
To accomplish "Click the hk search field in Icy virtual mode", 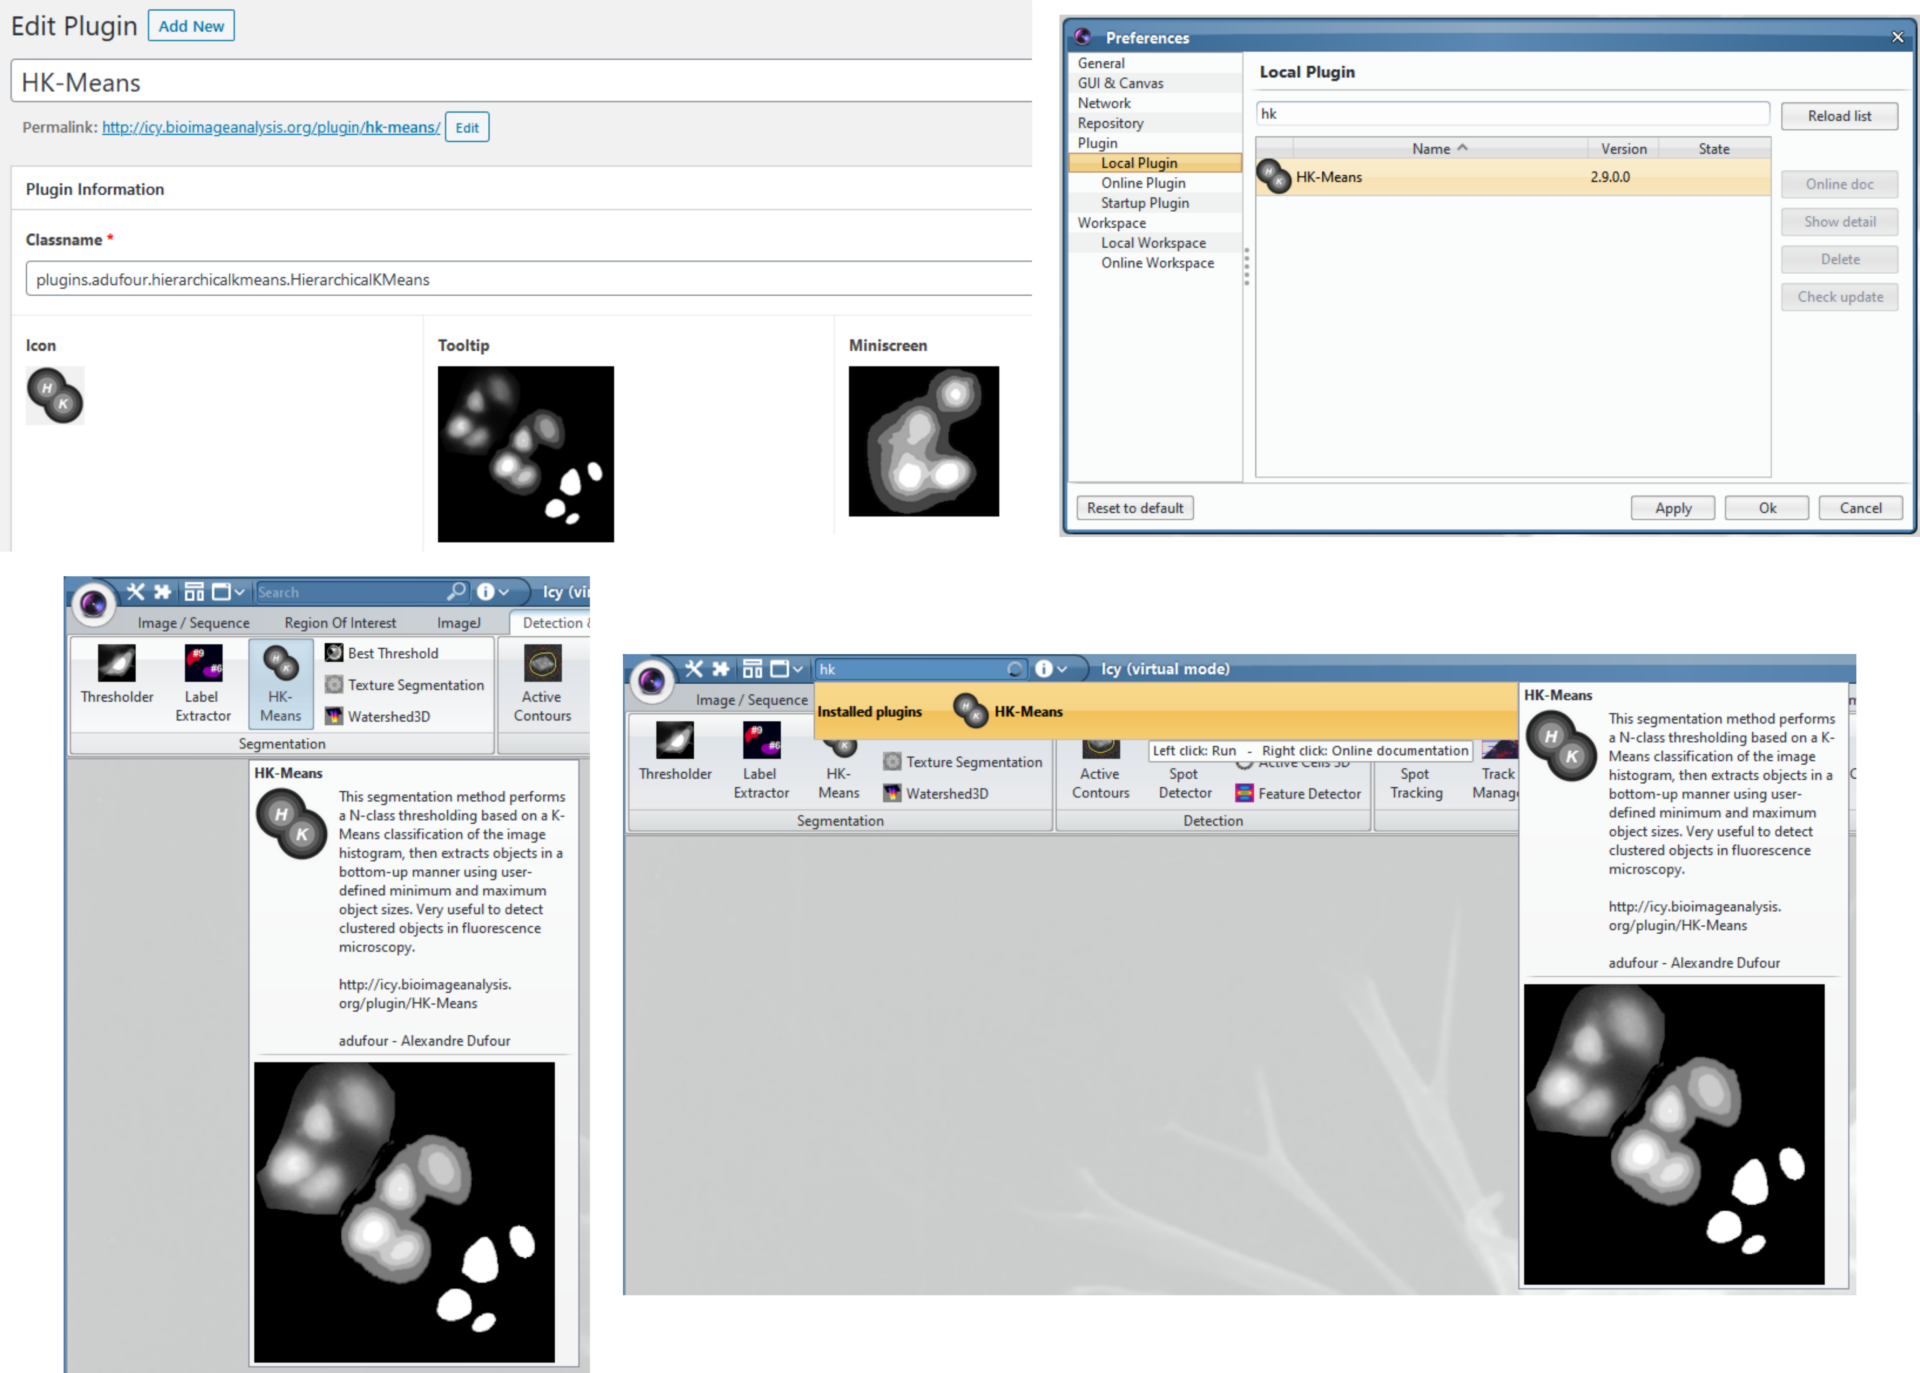I will [x=921, y=669].
